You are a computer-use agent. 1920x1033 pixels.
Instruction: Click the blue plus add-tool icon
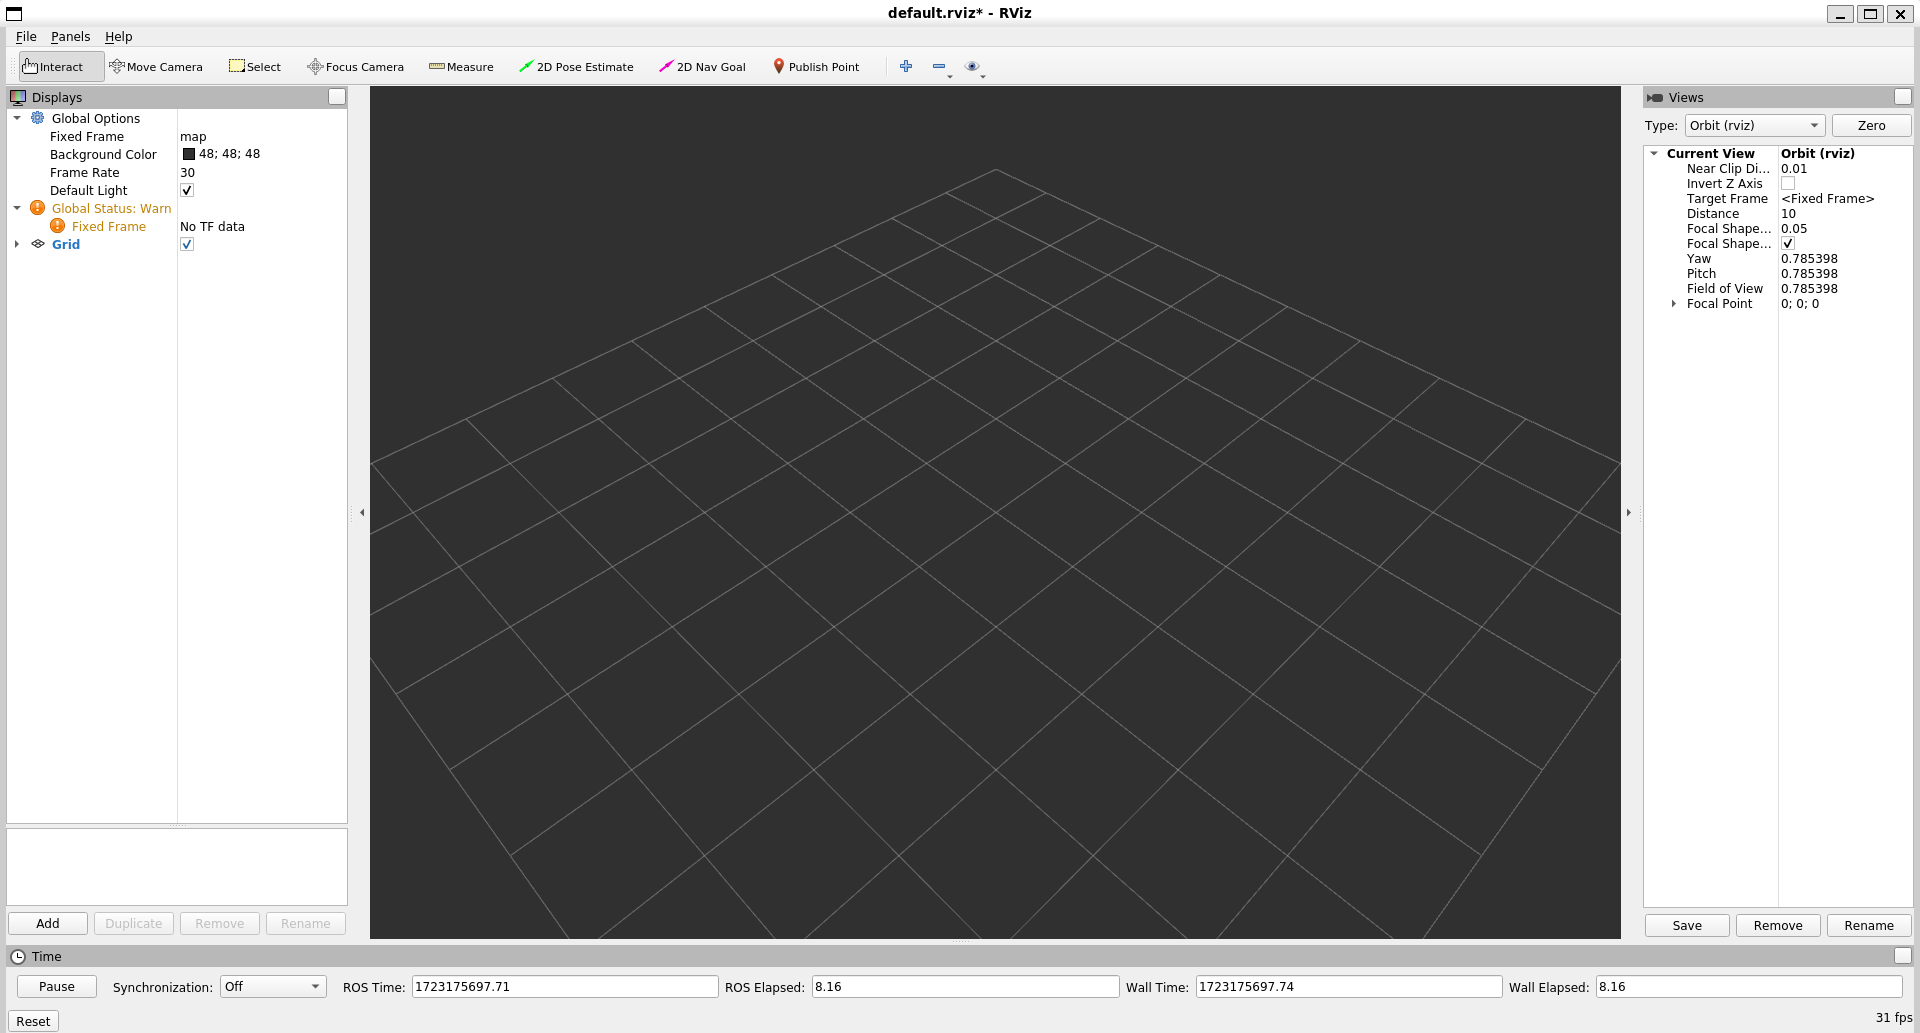(906, 66)
